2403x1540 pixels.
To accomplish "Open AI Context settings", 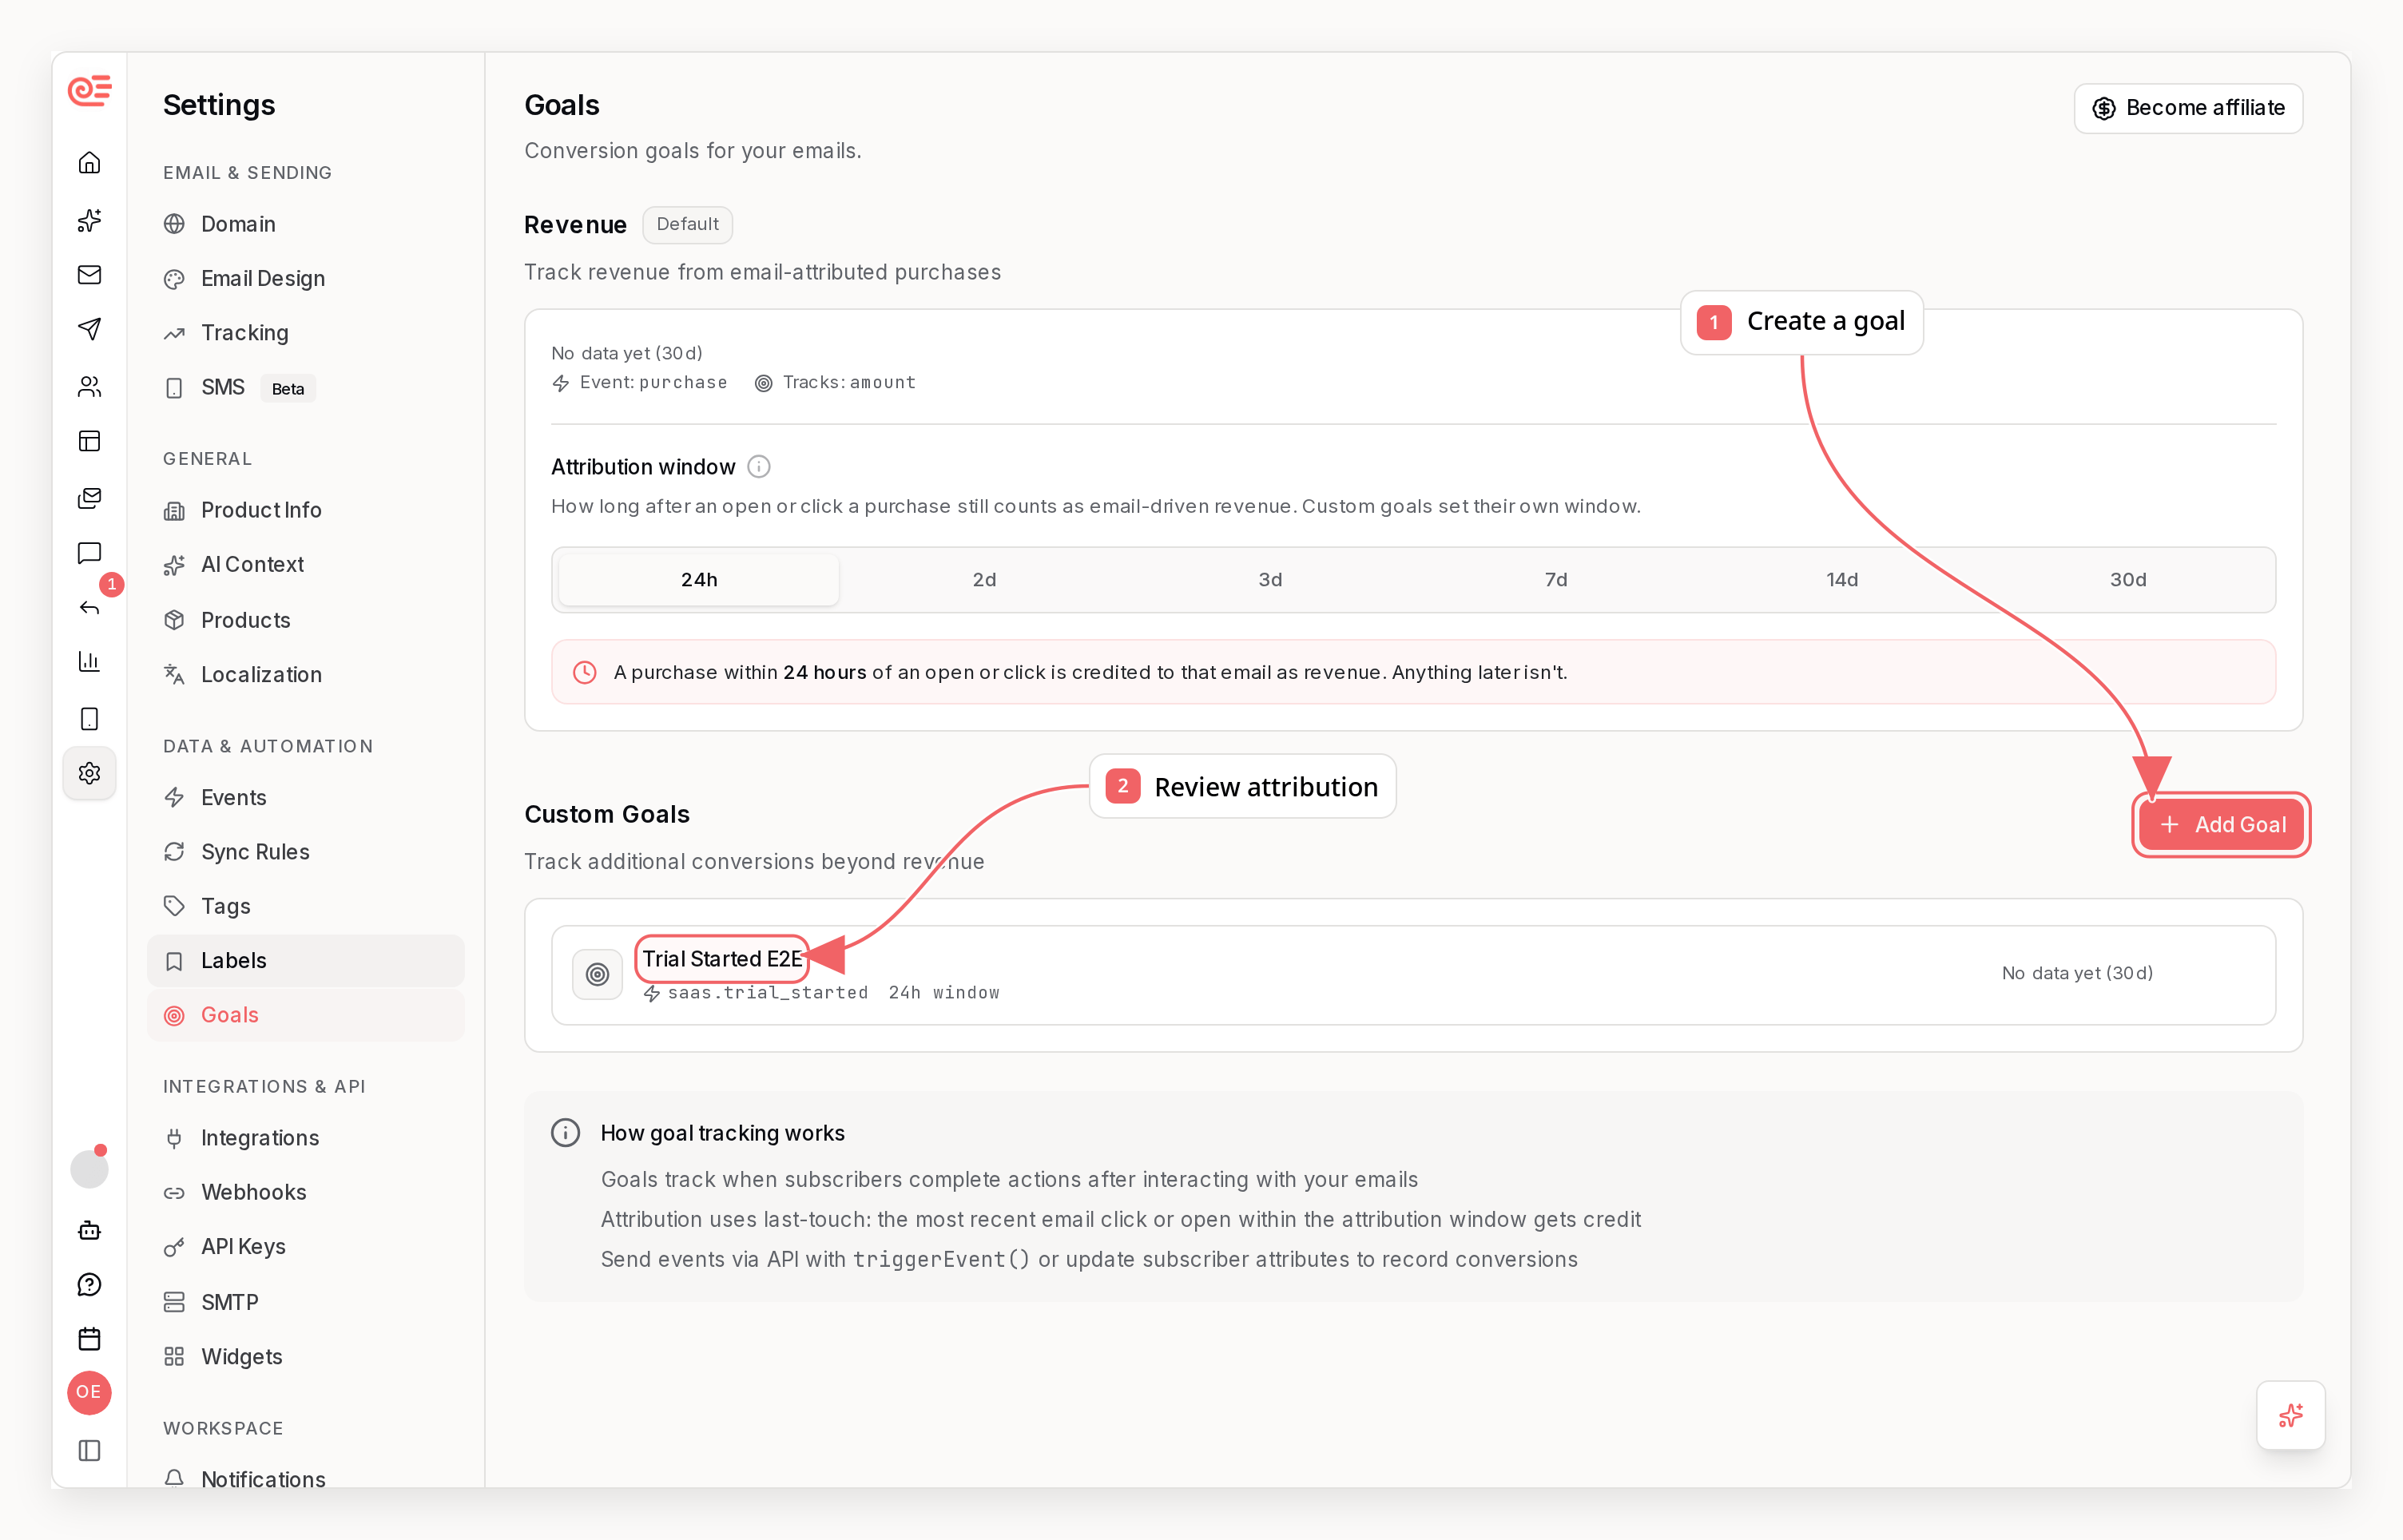I will pos(306,565).
